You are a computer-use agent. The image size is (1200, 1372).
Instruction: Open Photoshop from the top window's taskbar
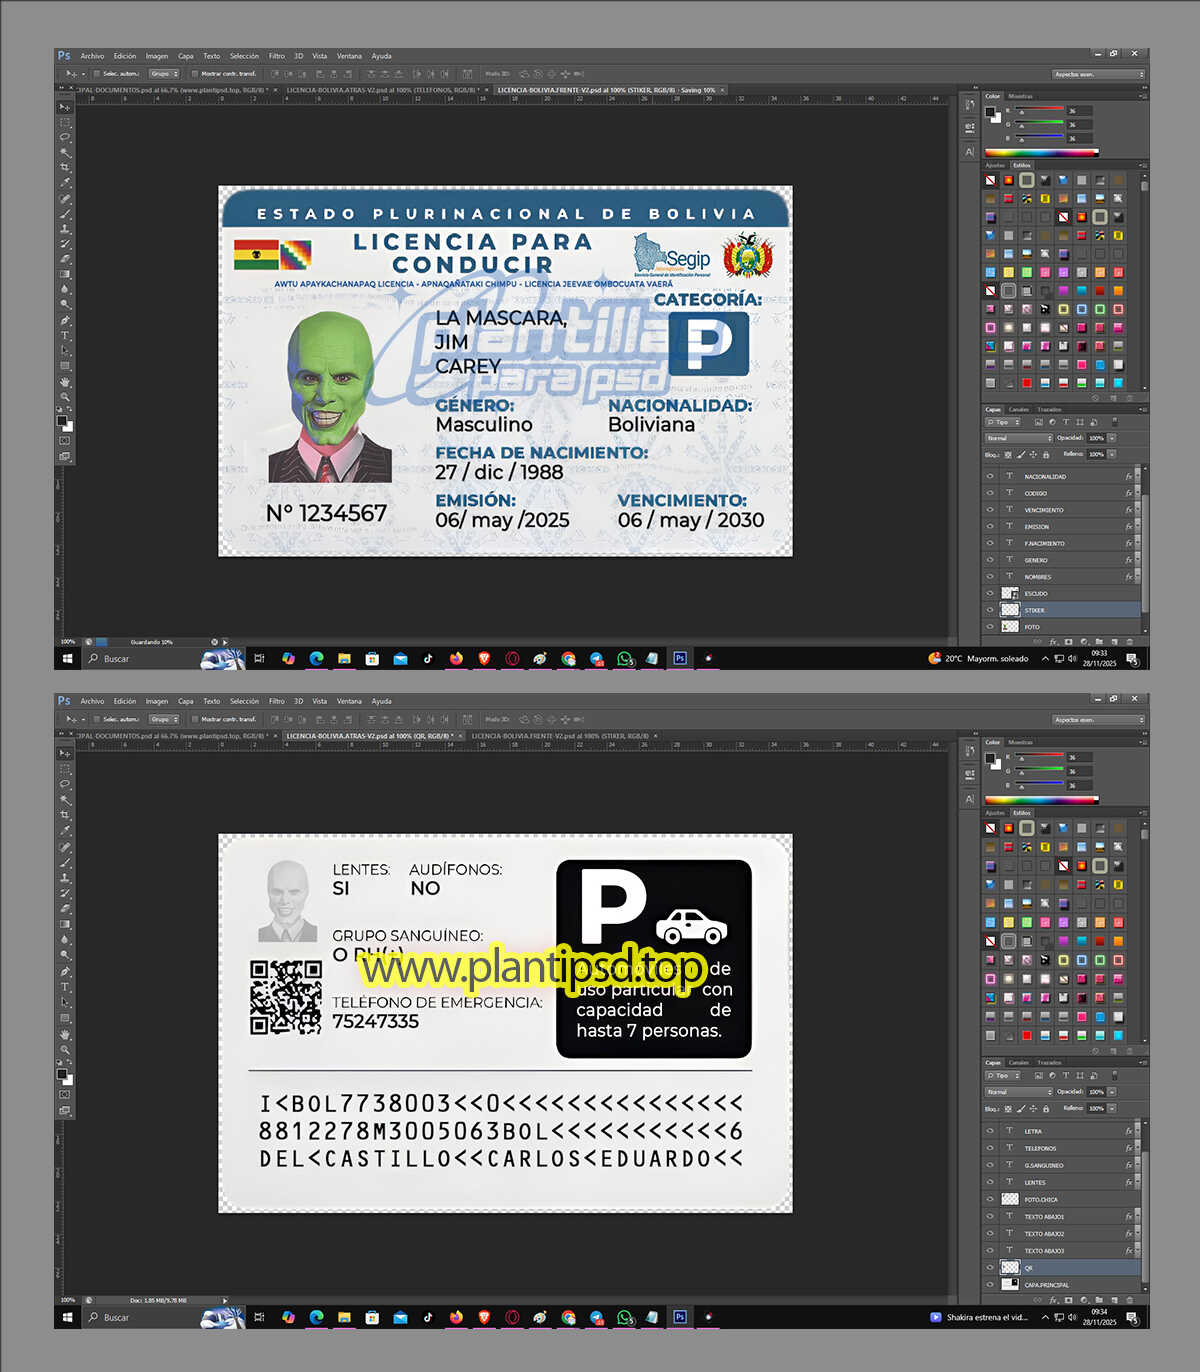click(x=680, y=658)
